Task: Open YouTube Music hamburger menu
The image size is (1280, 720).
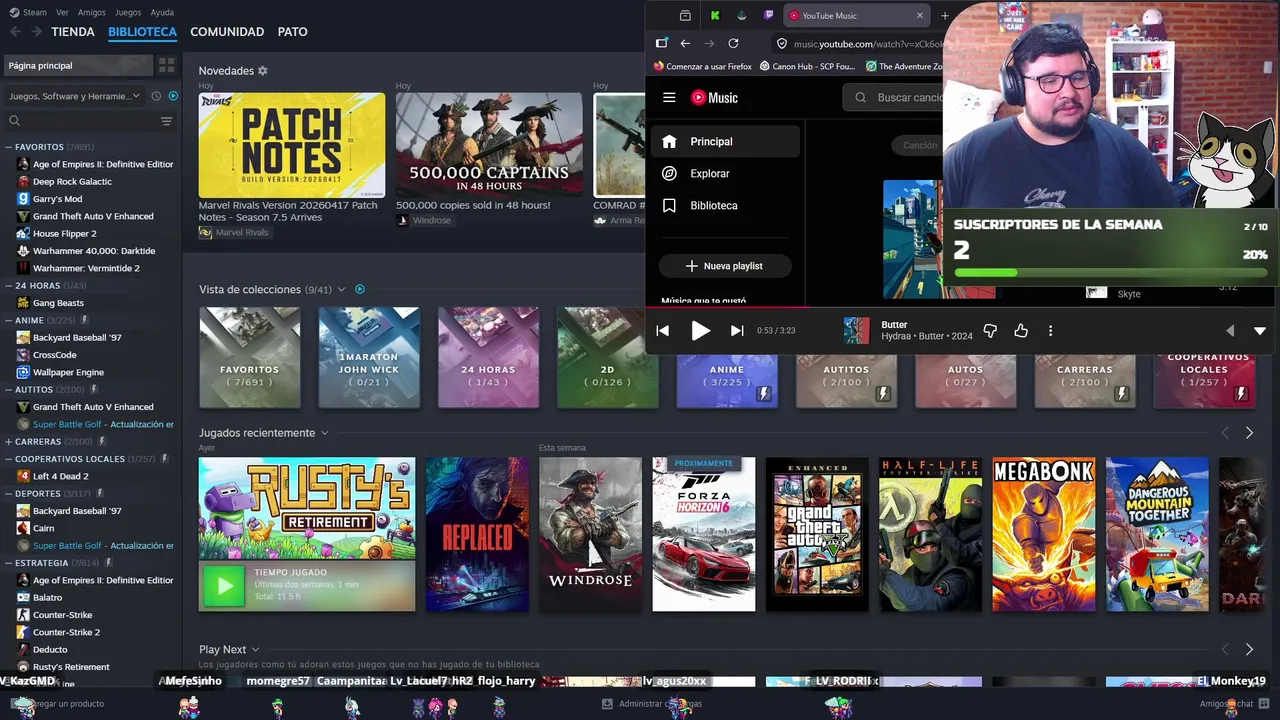Action: click(x=669, y=97)
